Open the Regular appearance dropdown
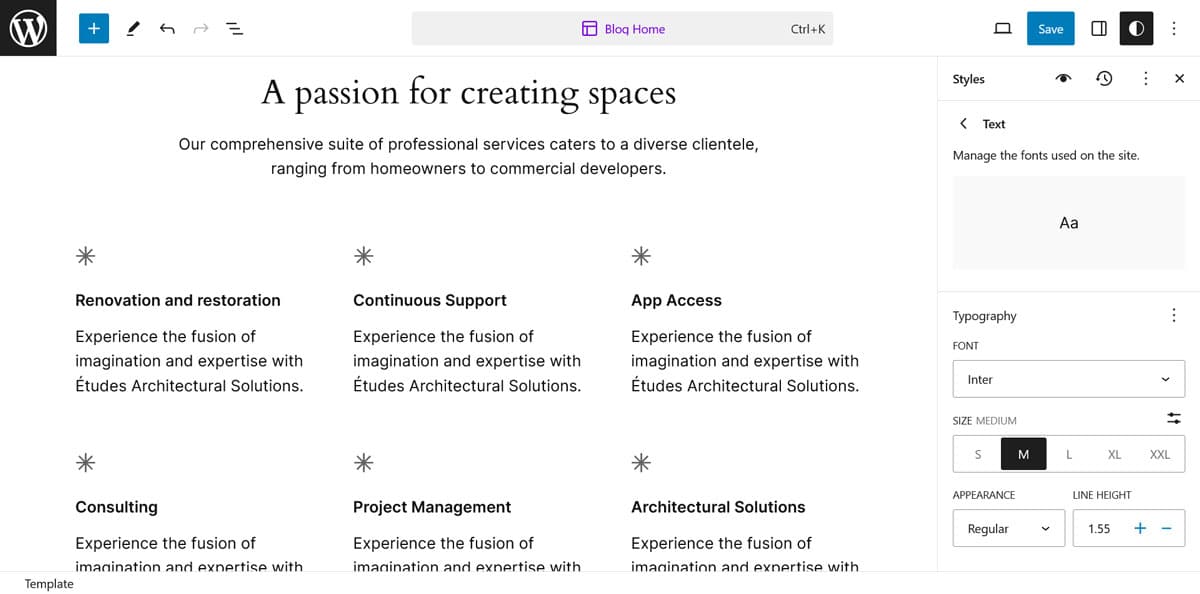The height and width of the screenshot is (594, 1200). click(1008, 528)
